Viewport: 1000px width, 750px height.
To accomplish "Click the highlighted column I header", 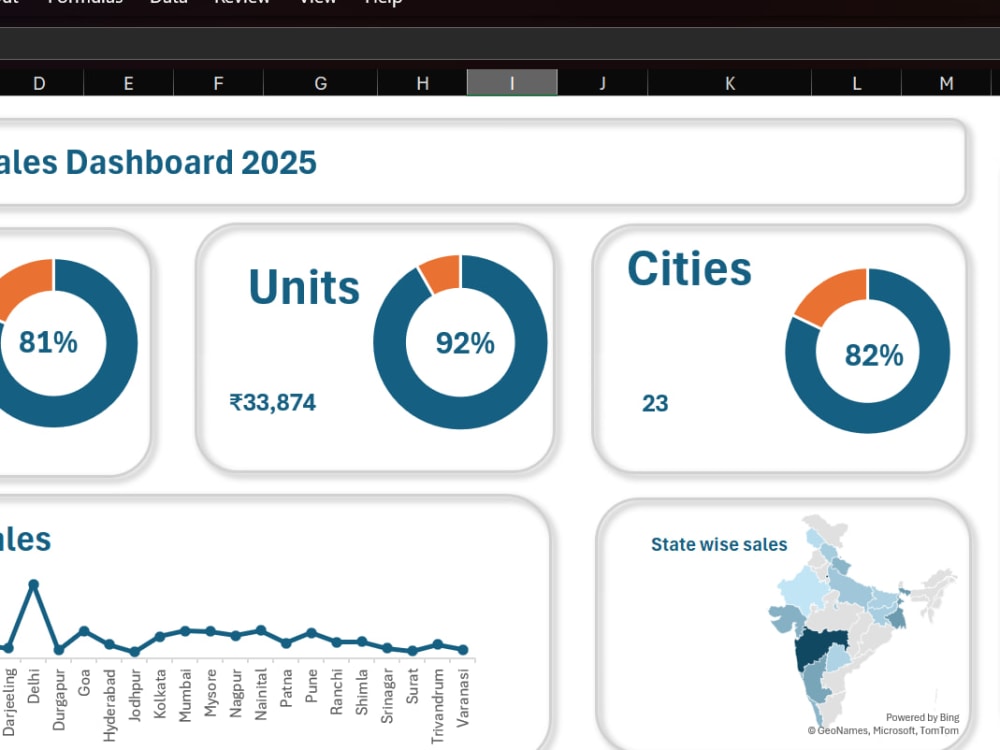I will (x=512, y=83).
